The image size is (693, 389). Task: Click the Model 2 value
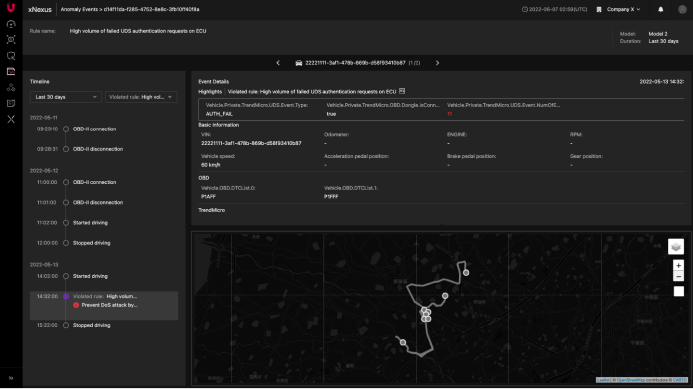[658, 34]
